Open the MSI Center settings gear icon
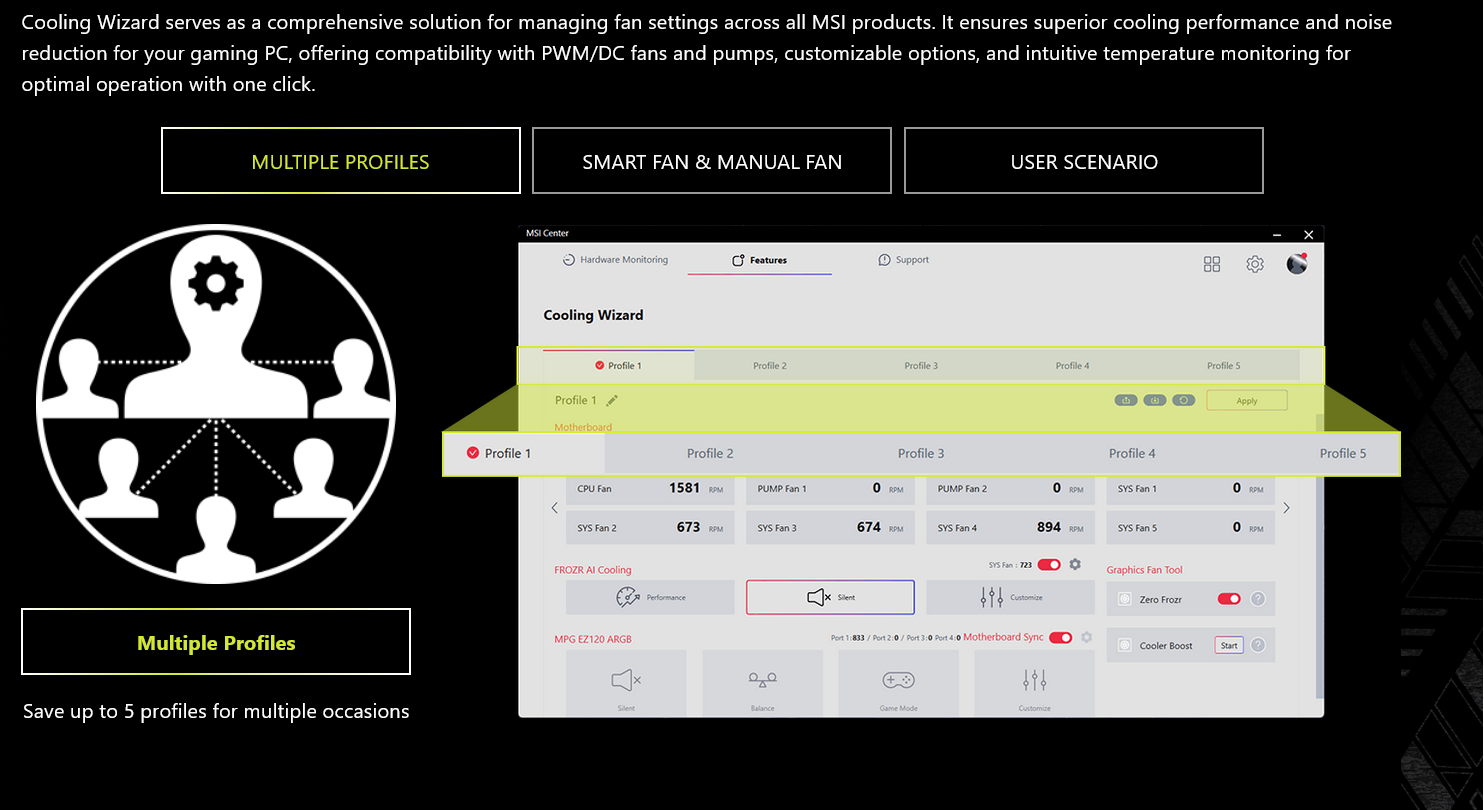 [x=1254, y=264]
